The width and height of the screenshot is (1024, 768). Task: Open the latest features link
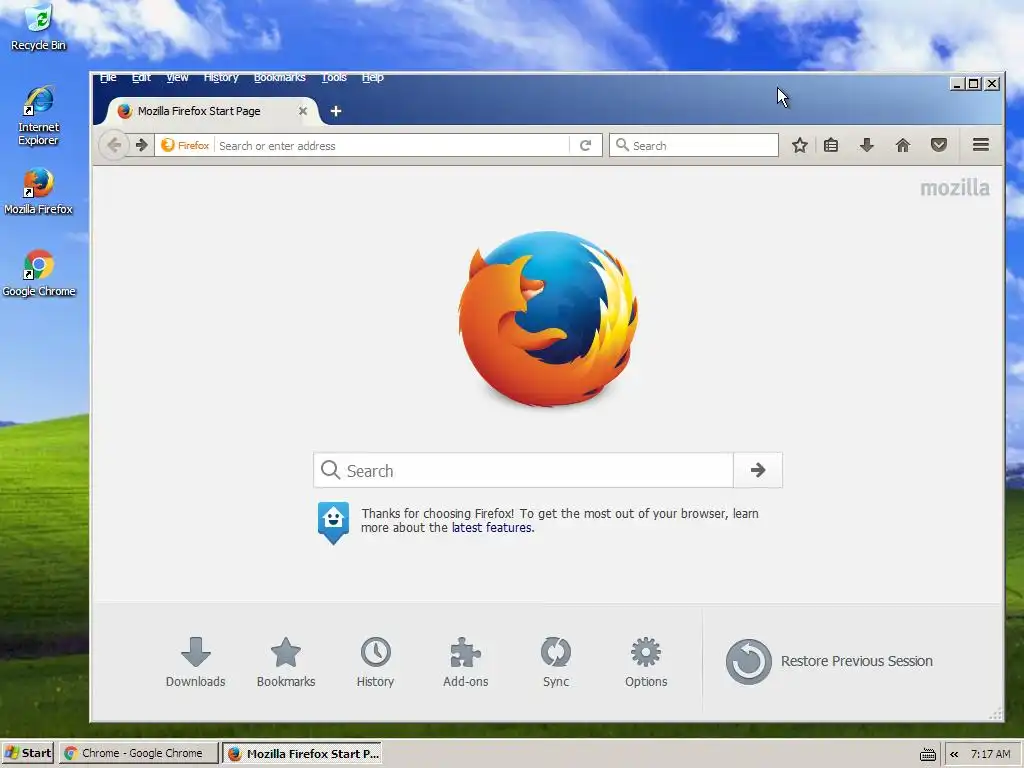pos(492,528)
